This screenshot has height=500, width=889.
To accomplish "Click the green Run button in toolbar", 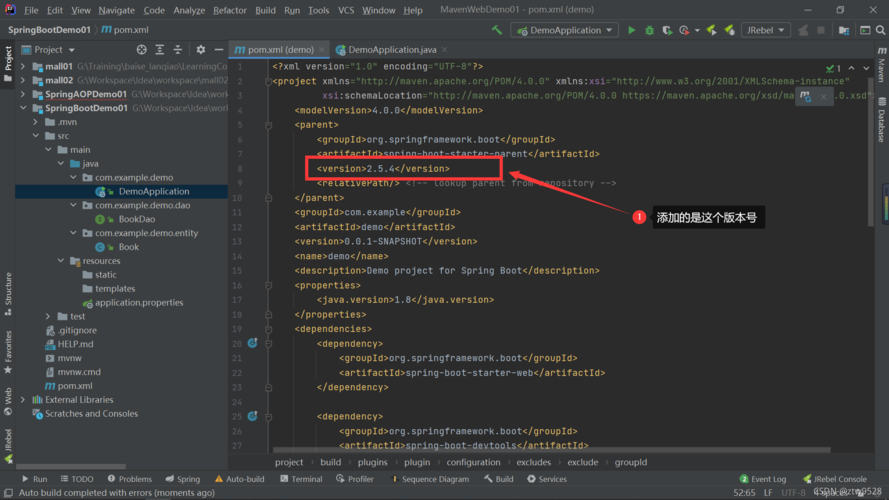I will tap(631, 30).
